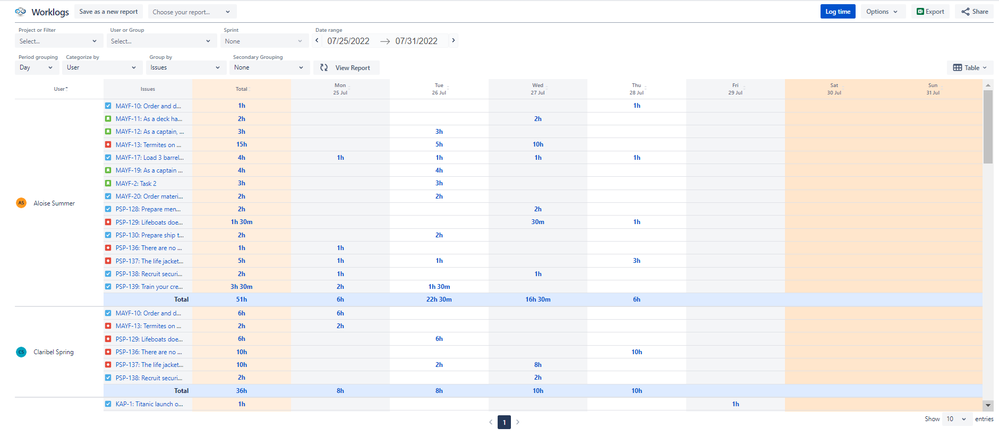Viewport: 999px width, 437px height.
Task: Click the bug icon beside PSP-136 in Aloise Summer's rows
Action: pos(108,248)
